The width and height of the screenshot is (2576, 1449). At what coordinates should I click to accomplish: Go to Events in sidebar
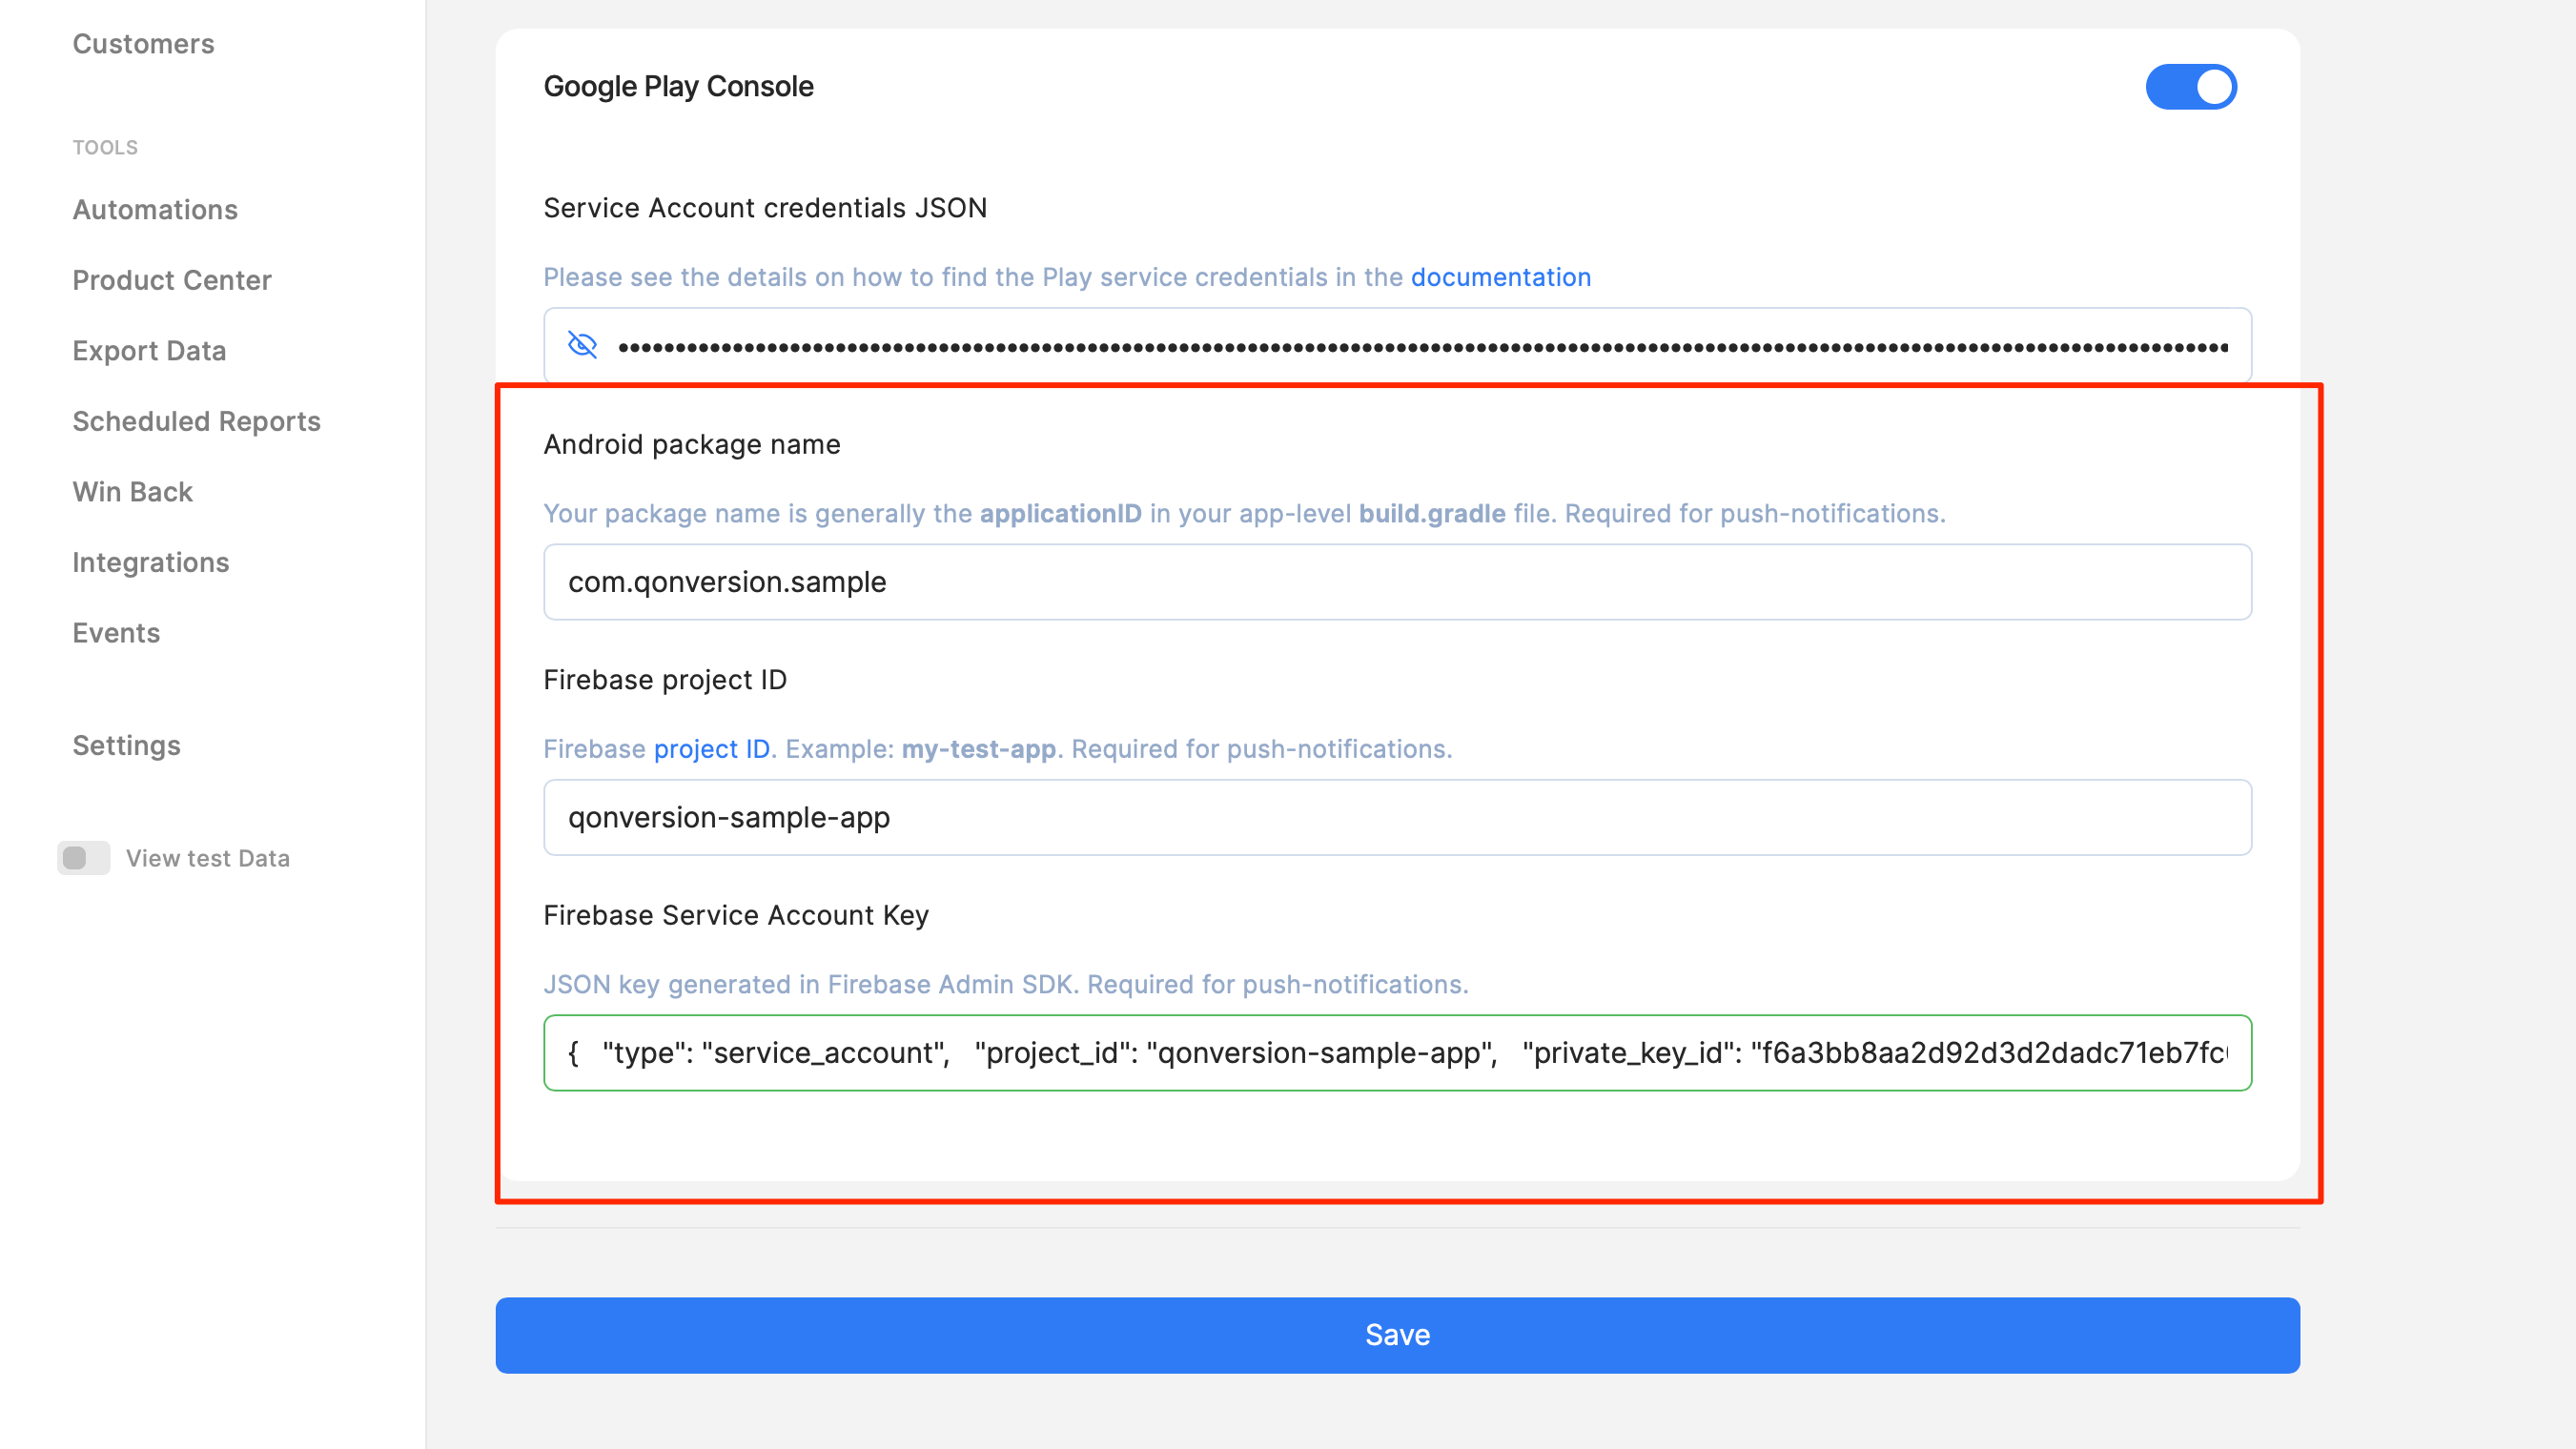coord(116,633)
